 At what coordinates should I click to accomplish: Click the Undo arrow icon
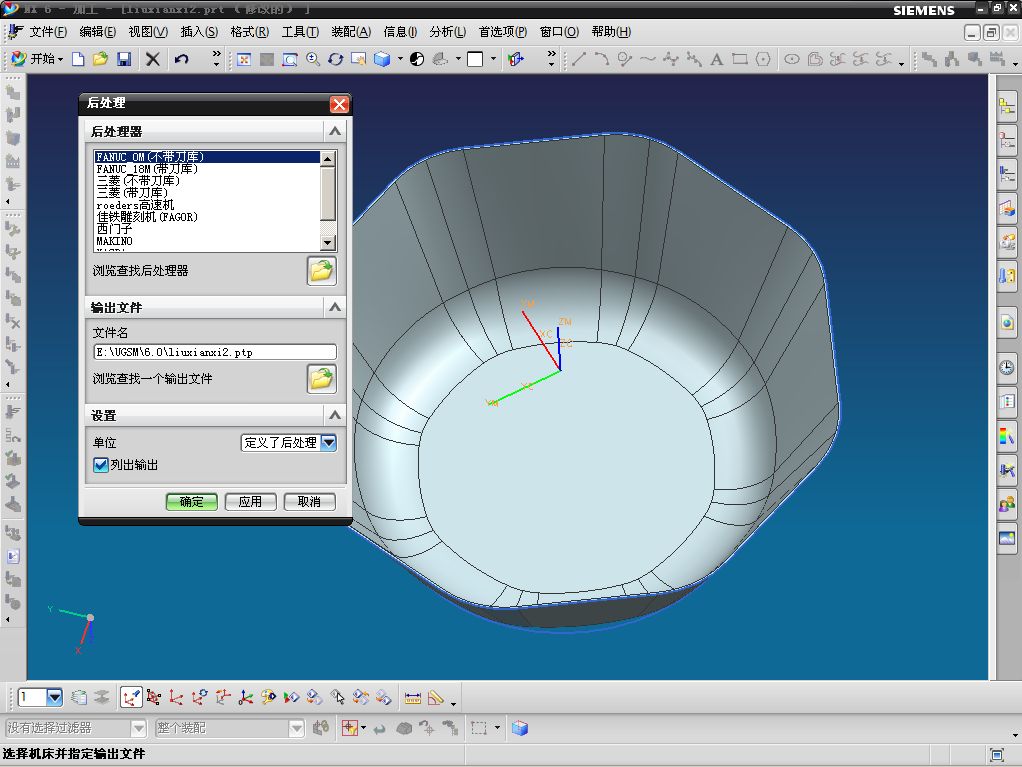(x=181, y=60)
